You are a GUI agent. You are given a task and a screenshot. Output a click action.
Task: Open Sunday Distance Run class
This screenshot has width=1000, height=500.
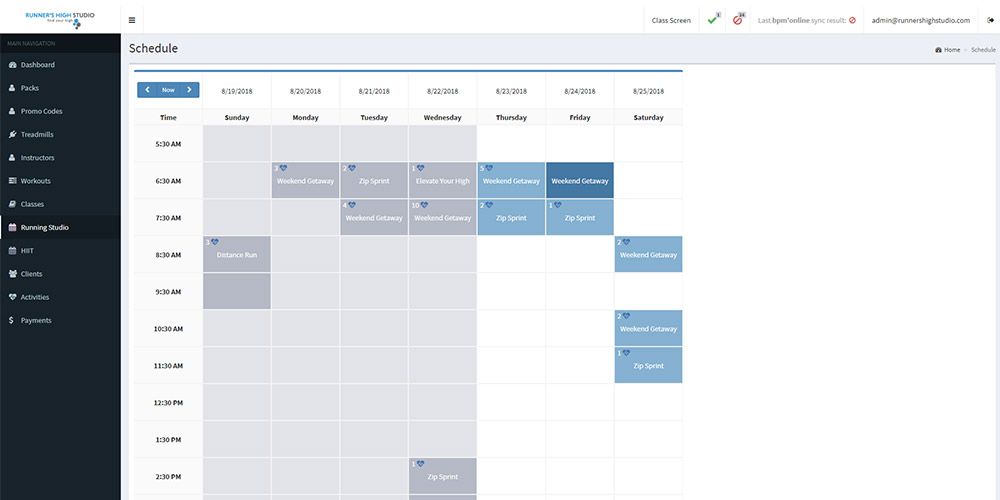237,254
